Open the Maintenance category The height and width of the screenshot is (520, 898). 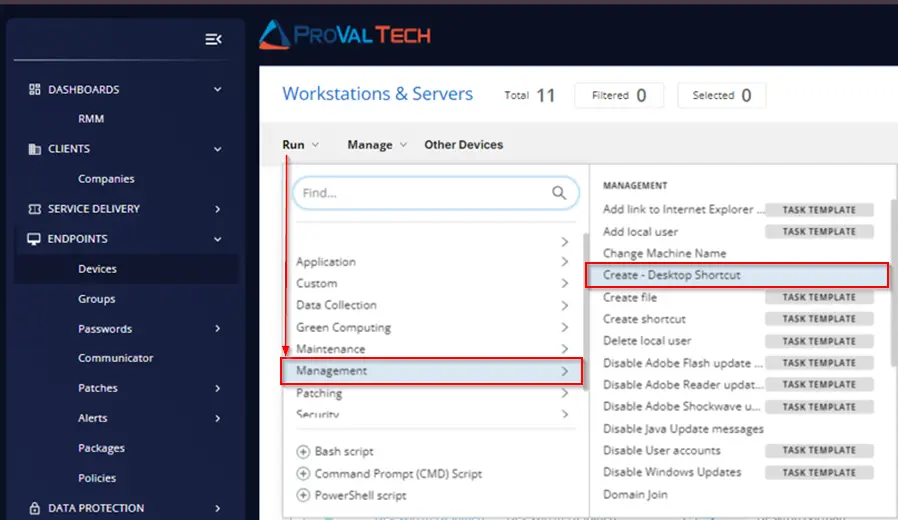[432, 349]
